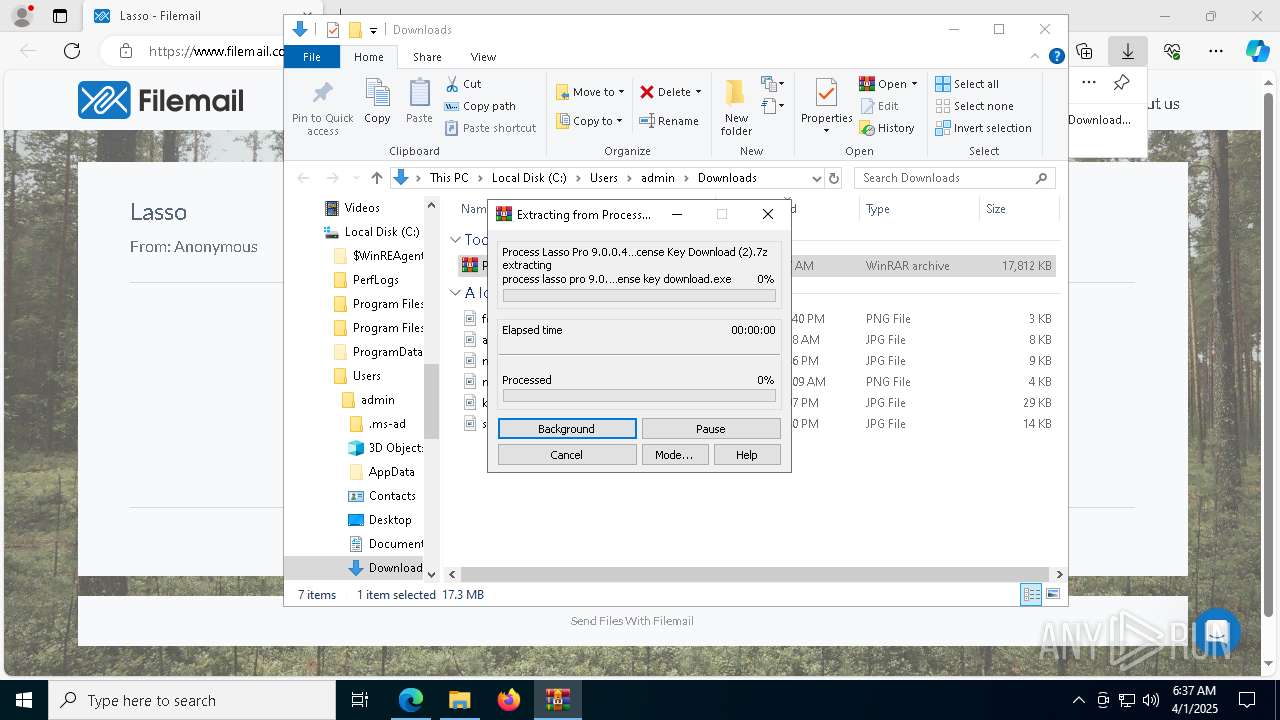The image size is (1280, 720).
Task: Click the Explorer help question icon
Action: 1056,56
